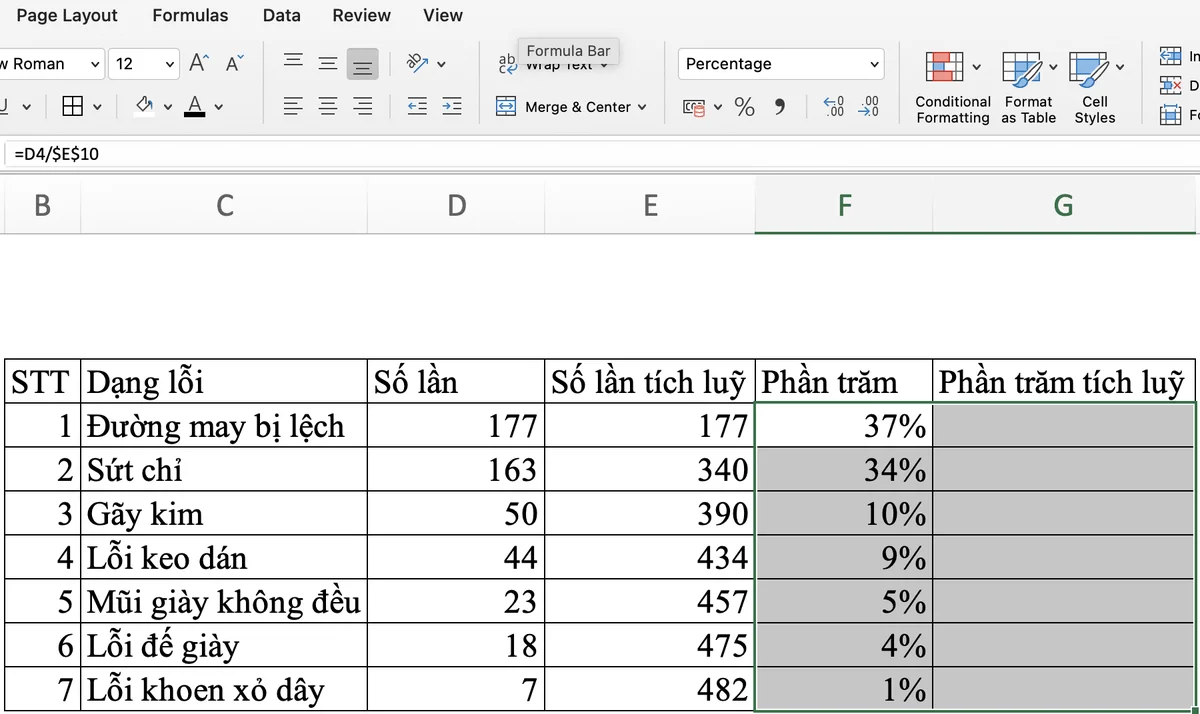Image resolution: width=1200 pixels, height=714 pixels.
Task: Click the black Font Color A icon
Action: pos(194,106)
